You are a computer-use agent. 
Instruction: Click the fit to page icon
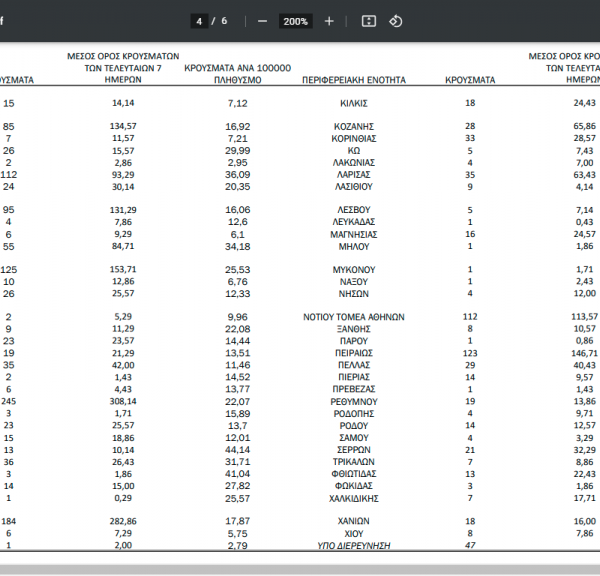click(369, 21)
